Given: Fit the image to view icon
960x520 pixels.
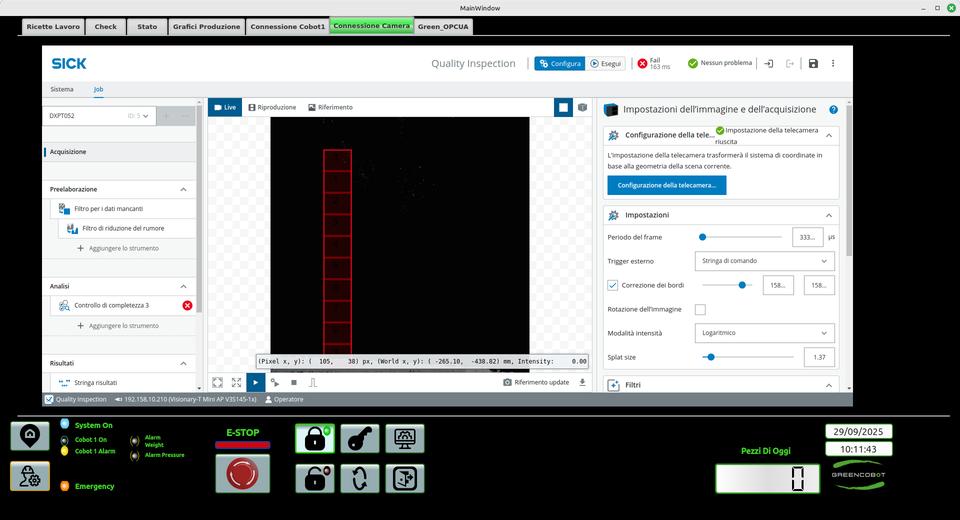Looking at the screenshot, I should pos(217,382).
